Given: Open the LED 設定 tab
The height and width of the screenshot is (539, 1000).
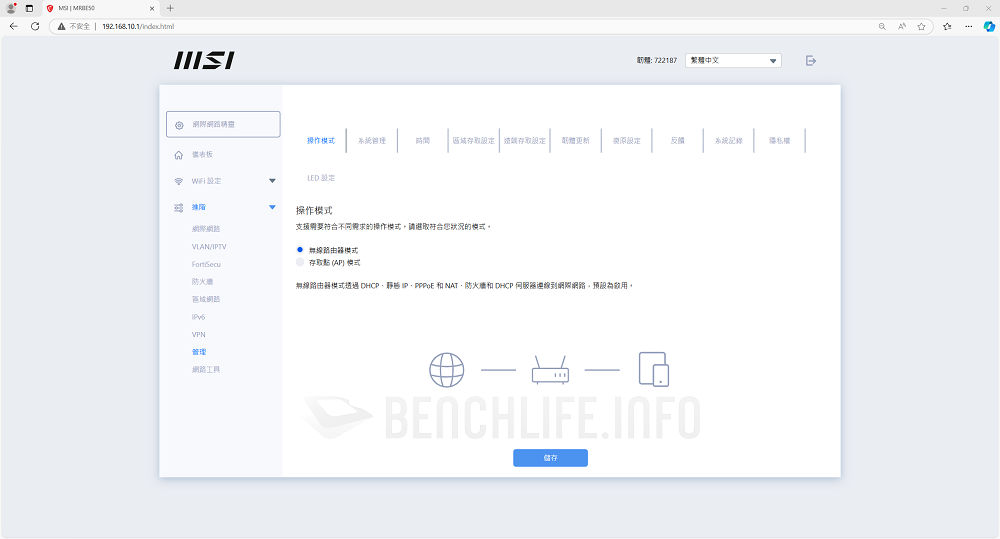Looking at the screenshot, I should click(x=321, y=178).
